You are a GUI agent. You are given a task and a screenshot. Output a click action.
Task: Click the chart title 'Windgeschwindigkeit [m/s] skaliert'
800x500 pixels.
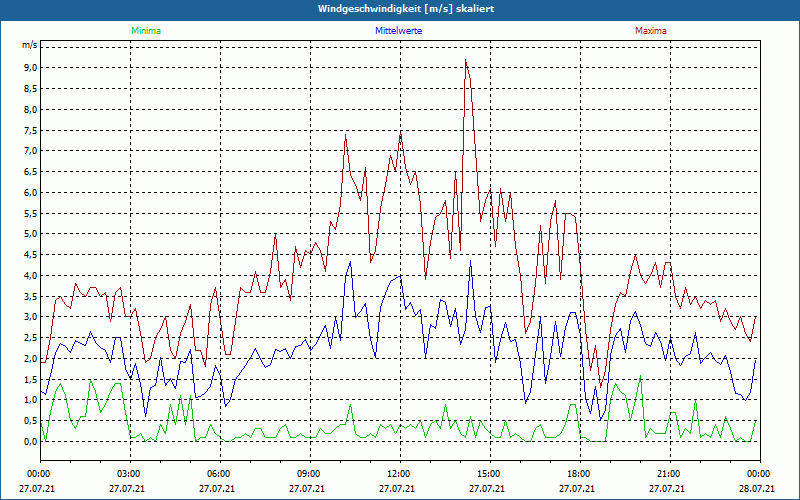coord(406,9)
